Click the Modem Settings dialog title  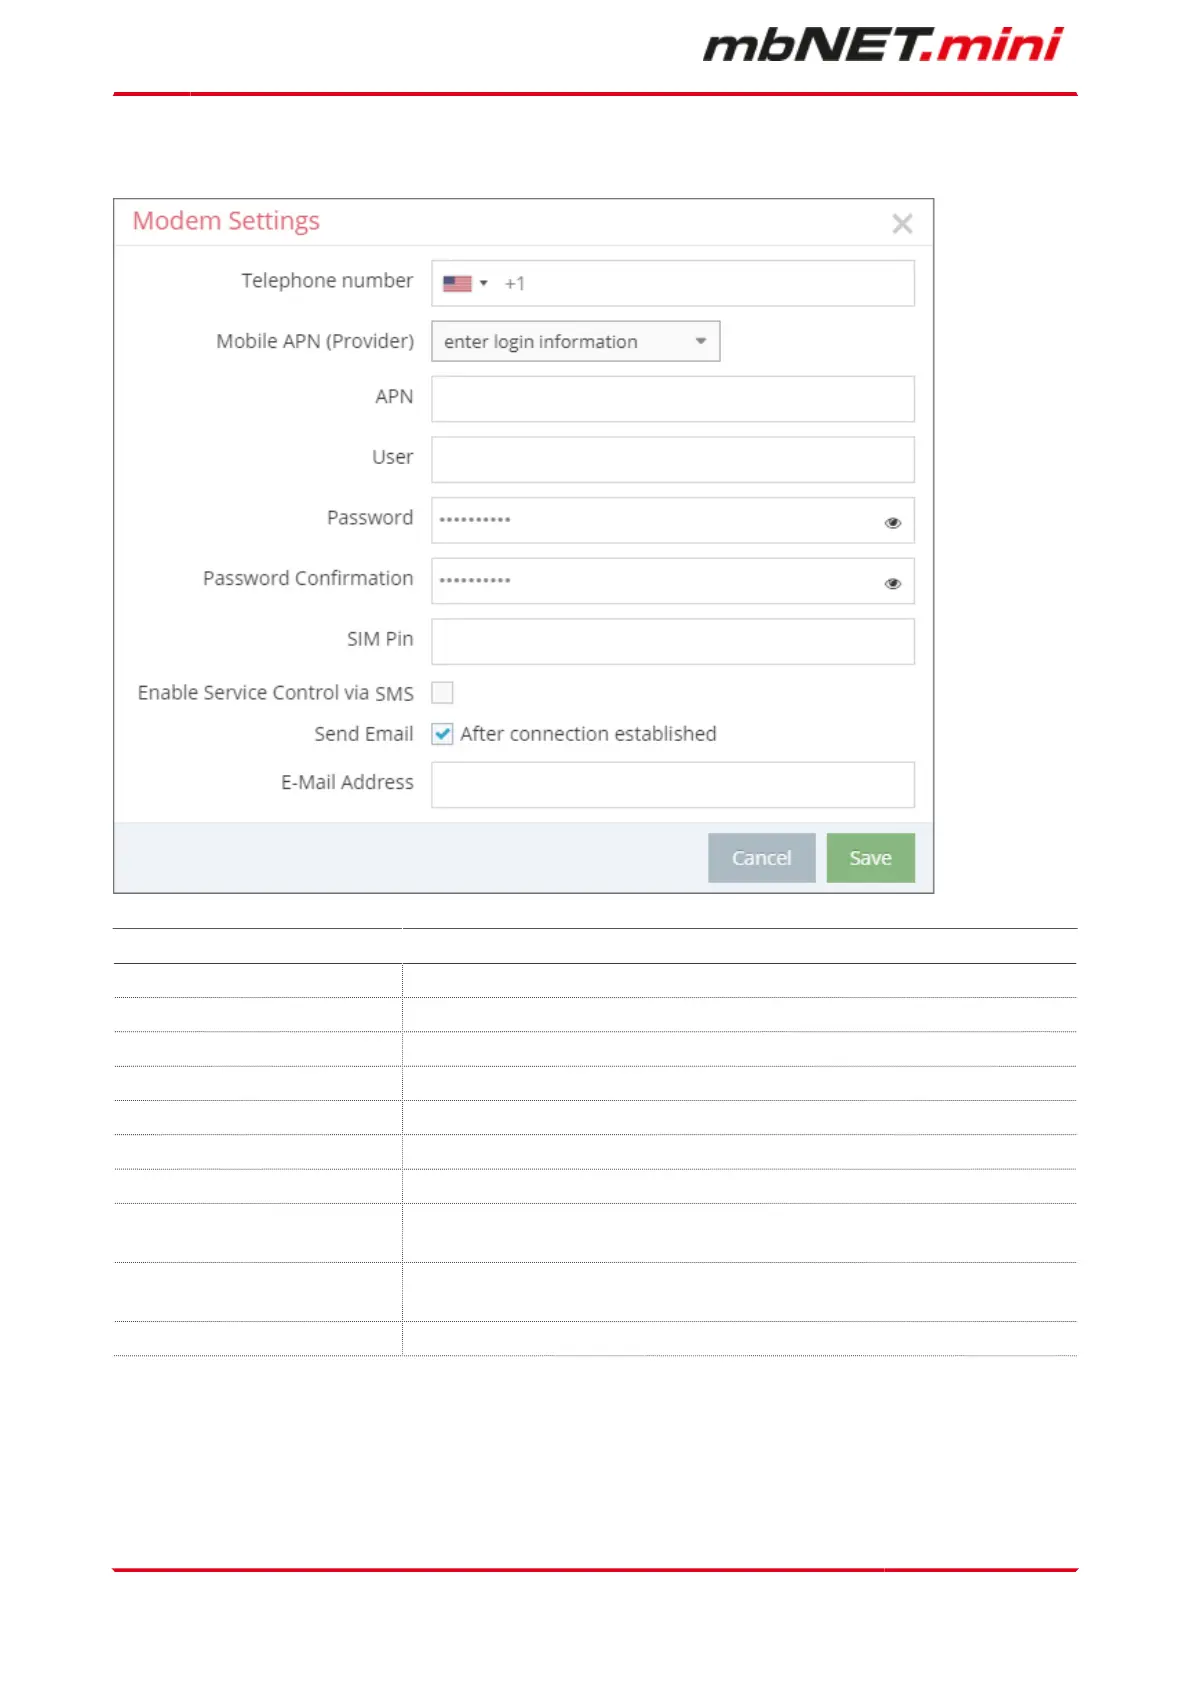226,221
